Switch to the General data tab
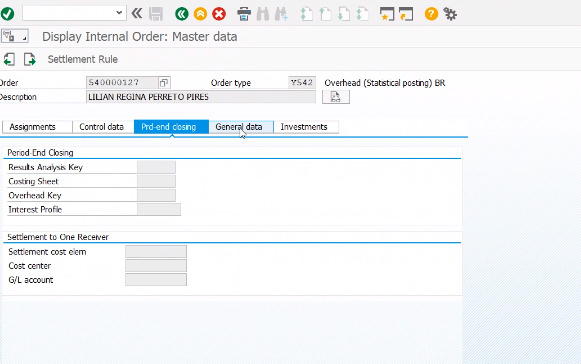Screen dimensions: 581x364 tap(241, 127)
